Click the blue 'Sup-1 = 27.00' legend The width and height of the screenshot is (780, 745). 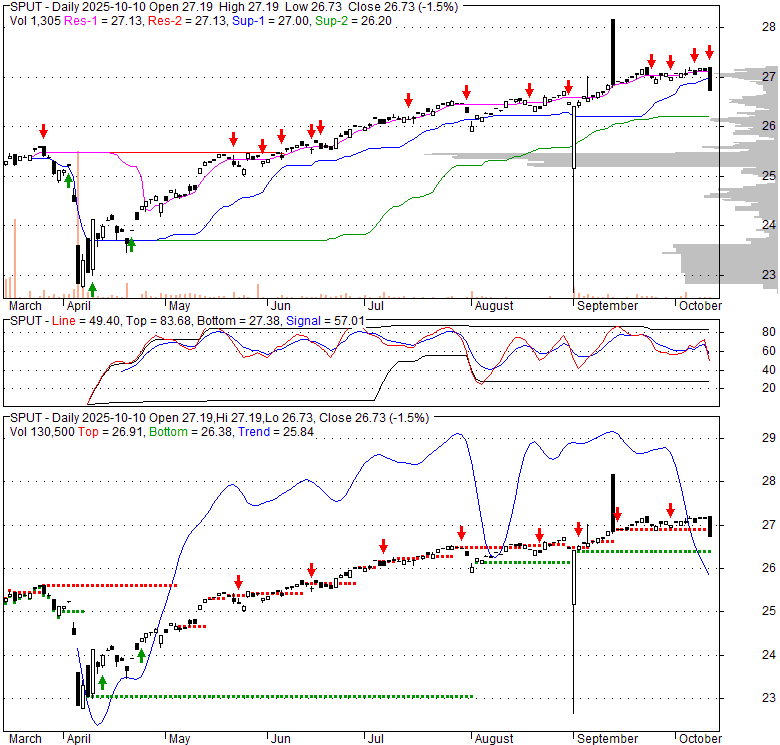click(x=272, y=21)
